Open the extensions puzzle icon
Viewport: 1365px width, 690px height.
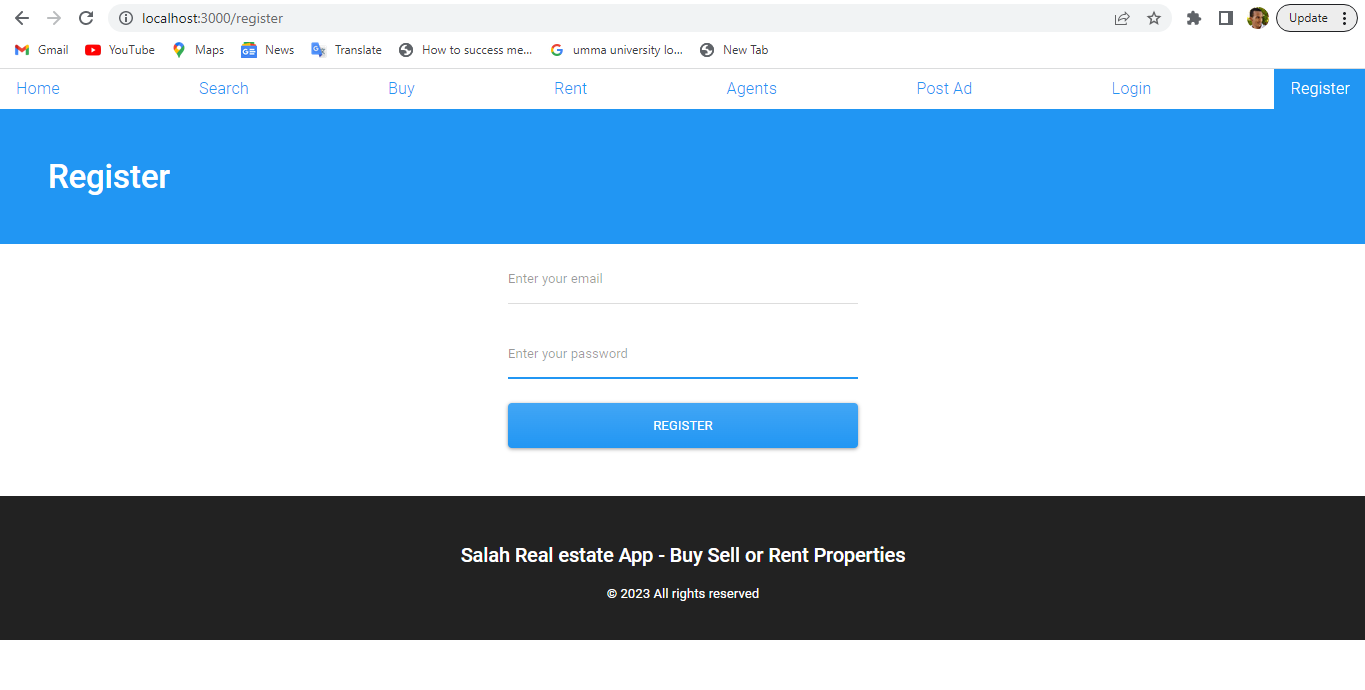1193,18
